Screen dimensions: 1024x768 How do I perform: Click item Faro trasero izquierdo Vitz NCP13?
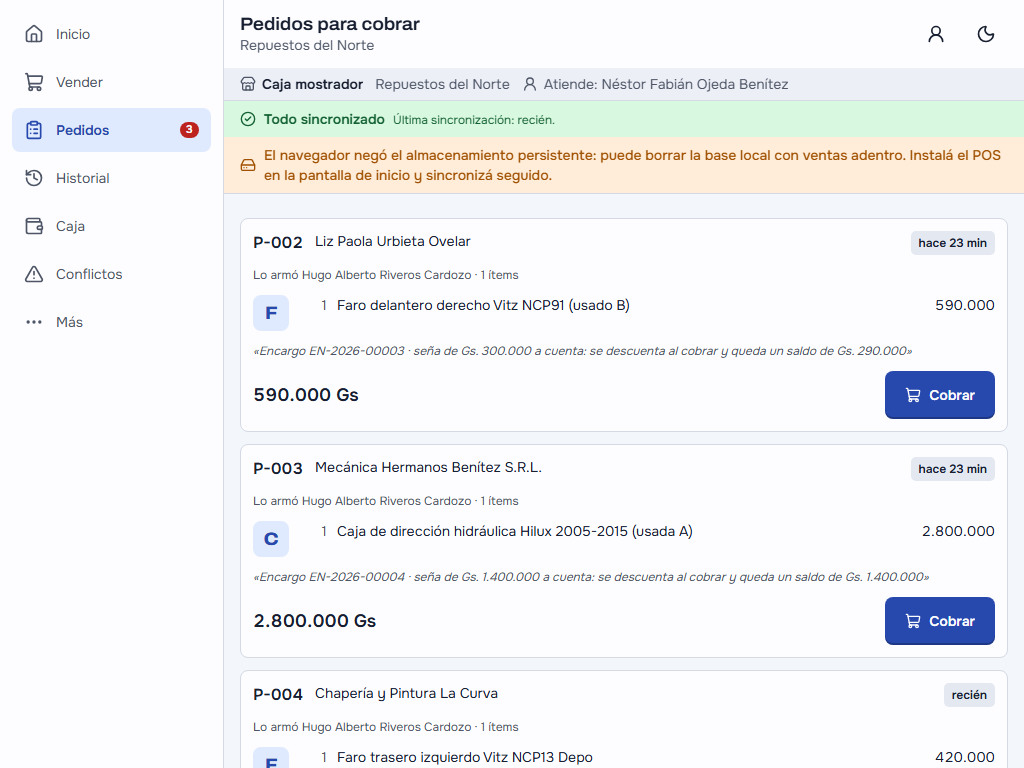coord(465,757)
